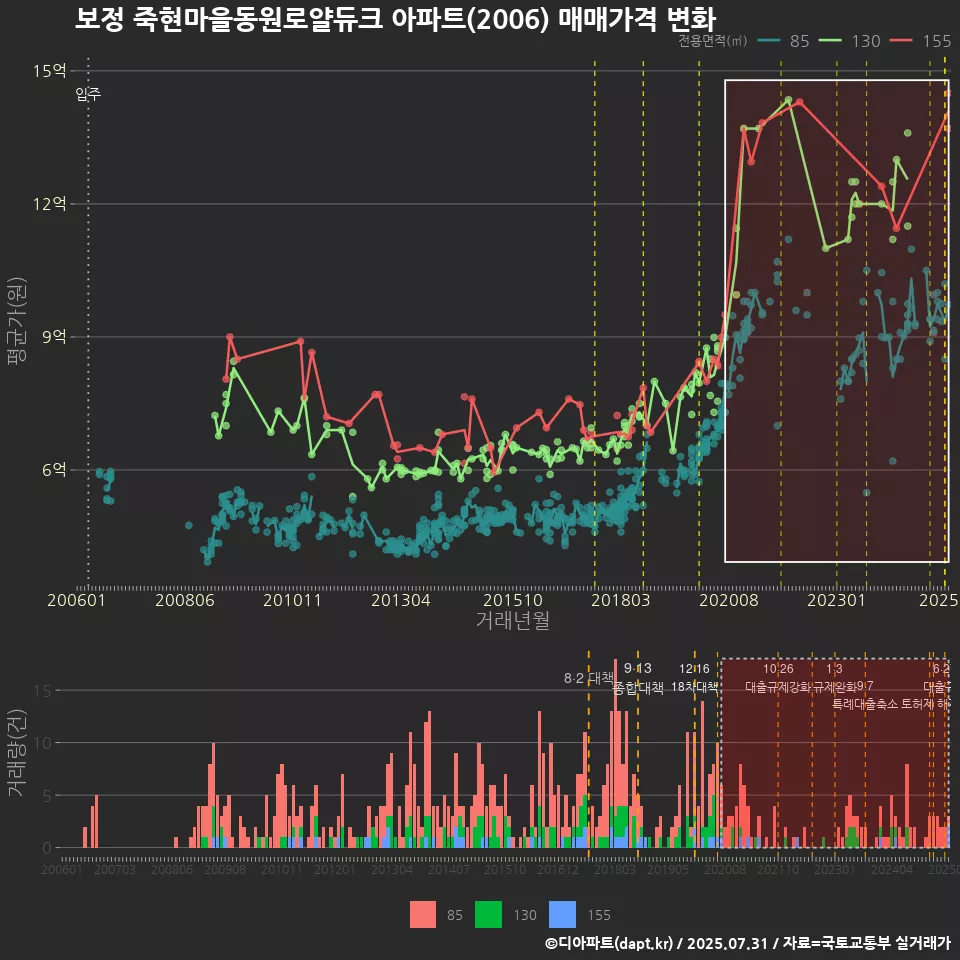
Task: Click the '5' volume y-axis label
Action: (47, 796)
